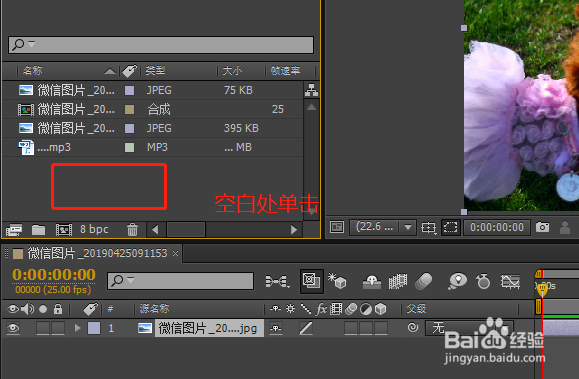Click the project panel scroll up arrow

(311, 107)
